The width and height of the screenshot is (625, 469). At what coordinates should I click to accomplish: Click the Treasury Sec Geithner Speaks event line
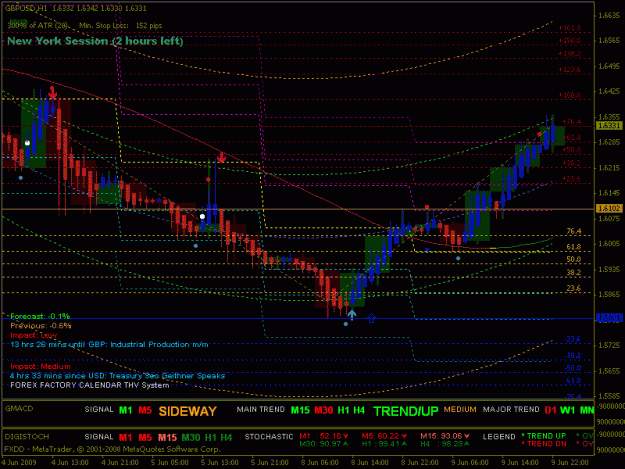pos(117,376)
